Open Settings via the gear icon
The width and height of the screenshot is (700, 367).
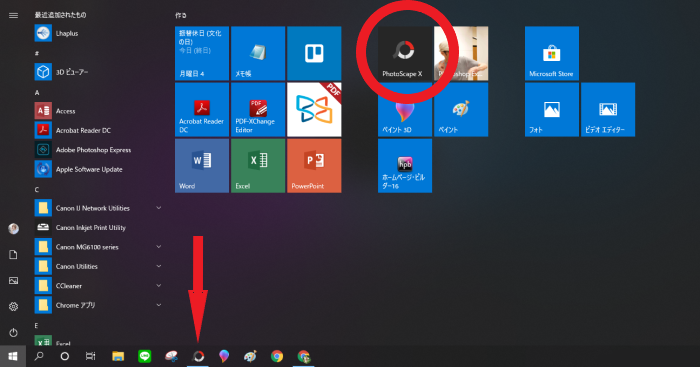tap(13, 306)
